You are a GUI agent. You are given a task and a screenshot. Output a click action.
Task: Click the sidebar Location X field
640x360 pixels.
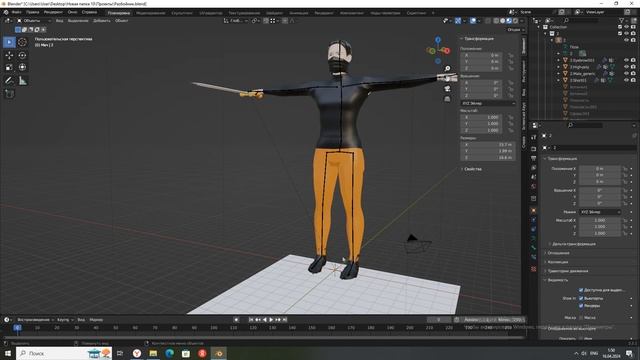point(482,55)
